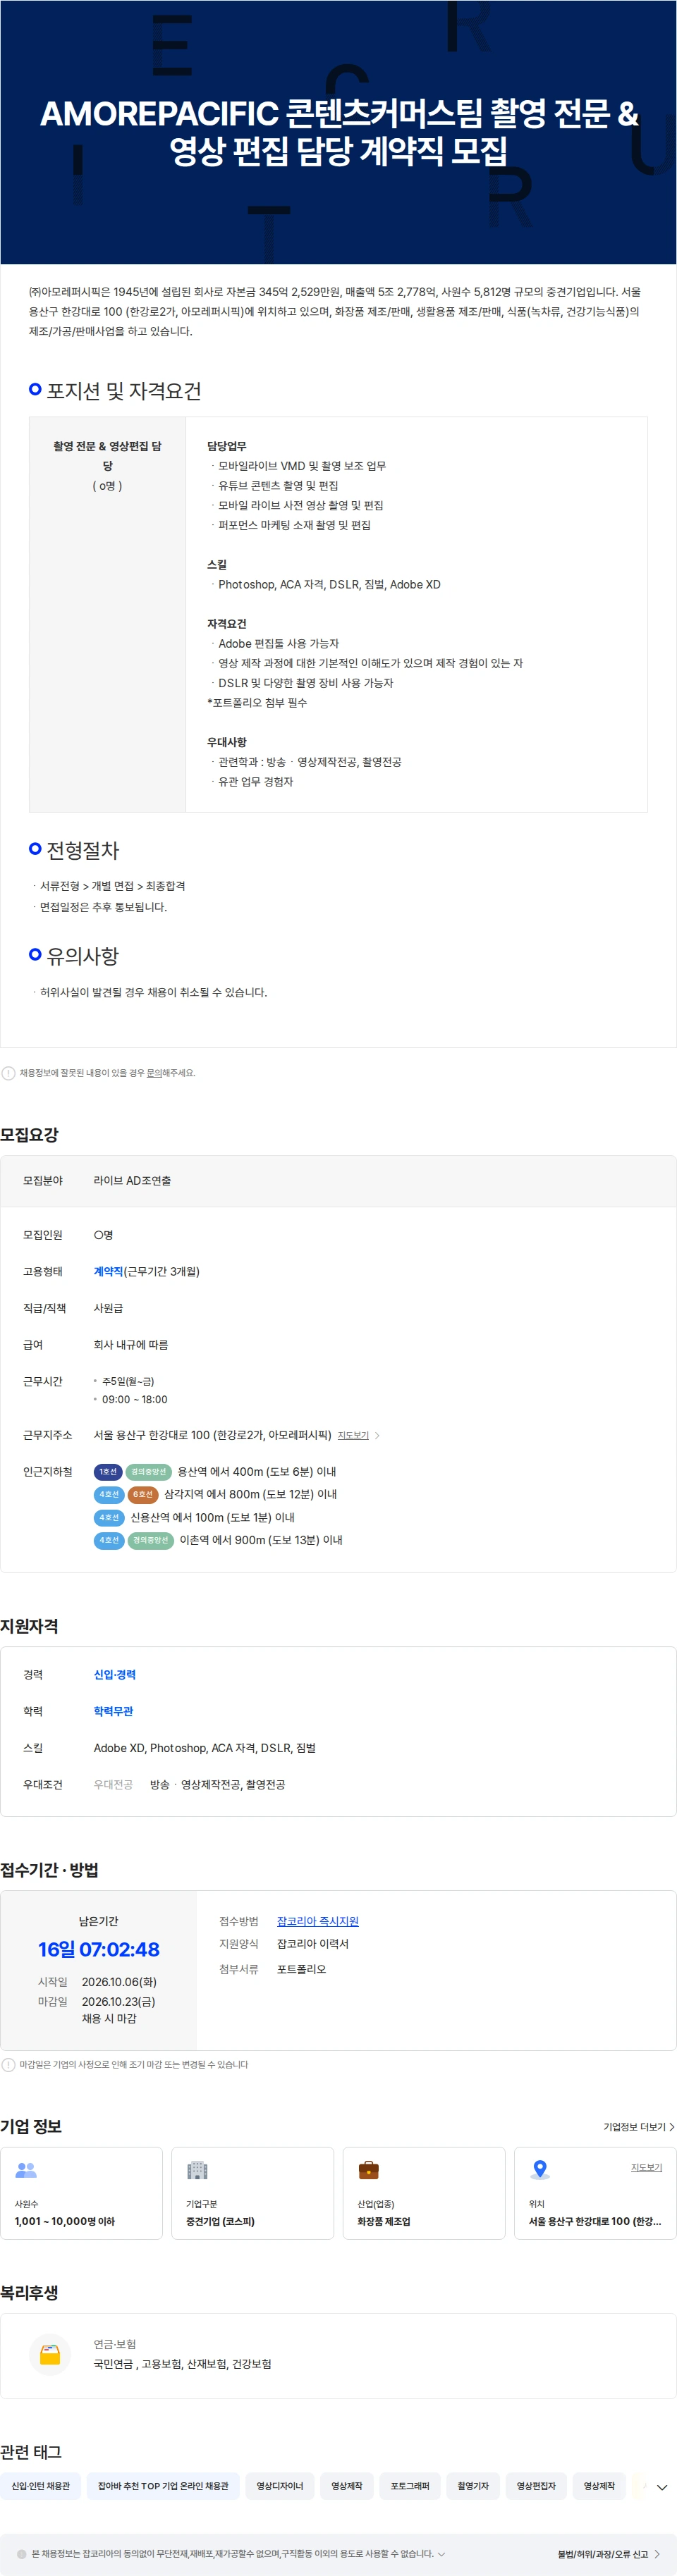Screen dimensions: 677x2576
Task: Click the 1호선 subway line badge
Action: 108,1472
